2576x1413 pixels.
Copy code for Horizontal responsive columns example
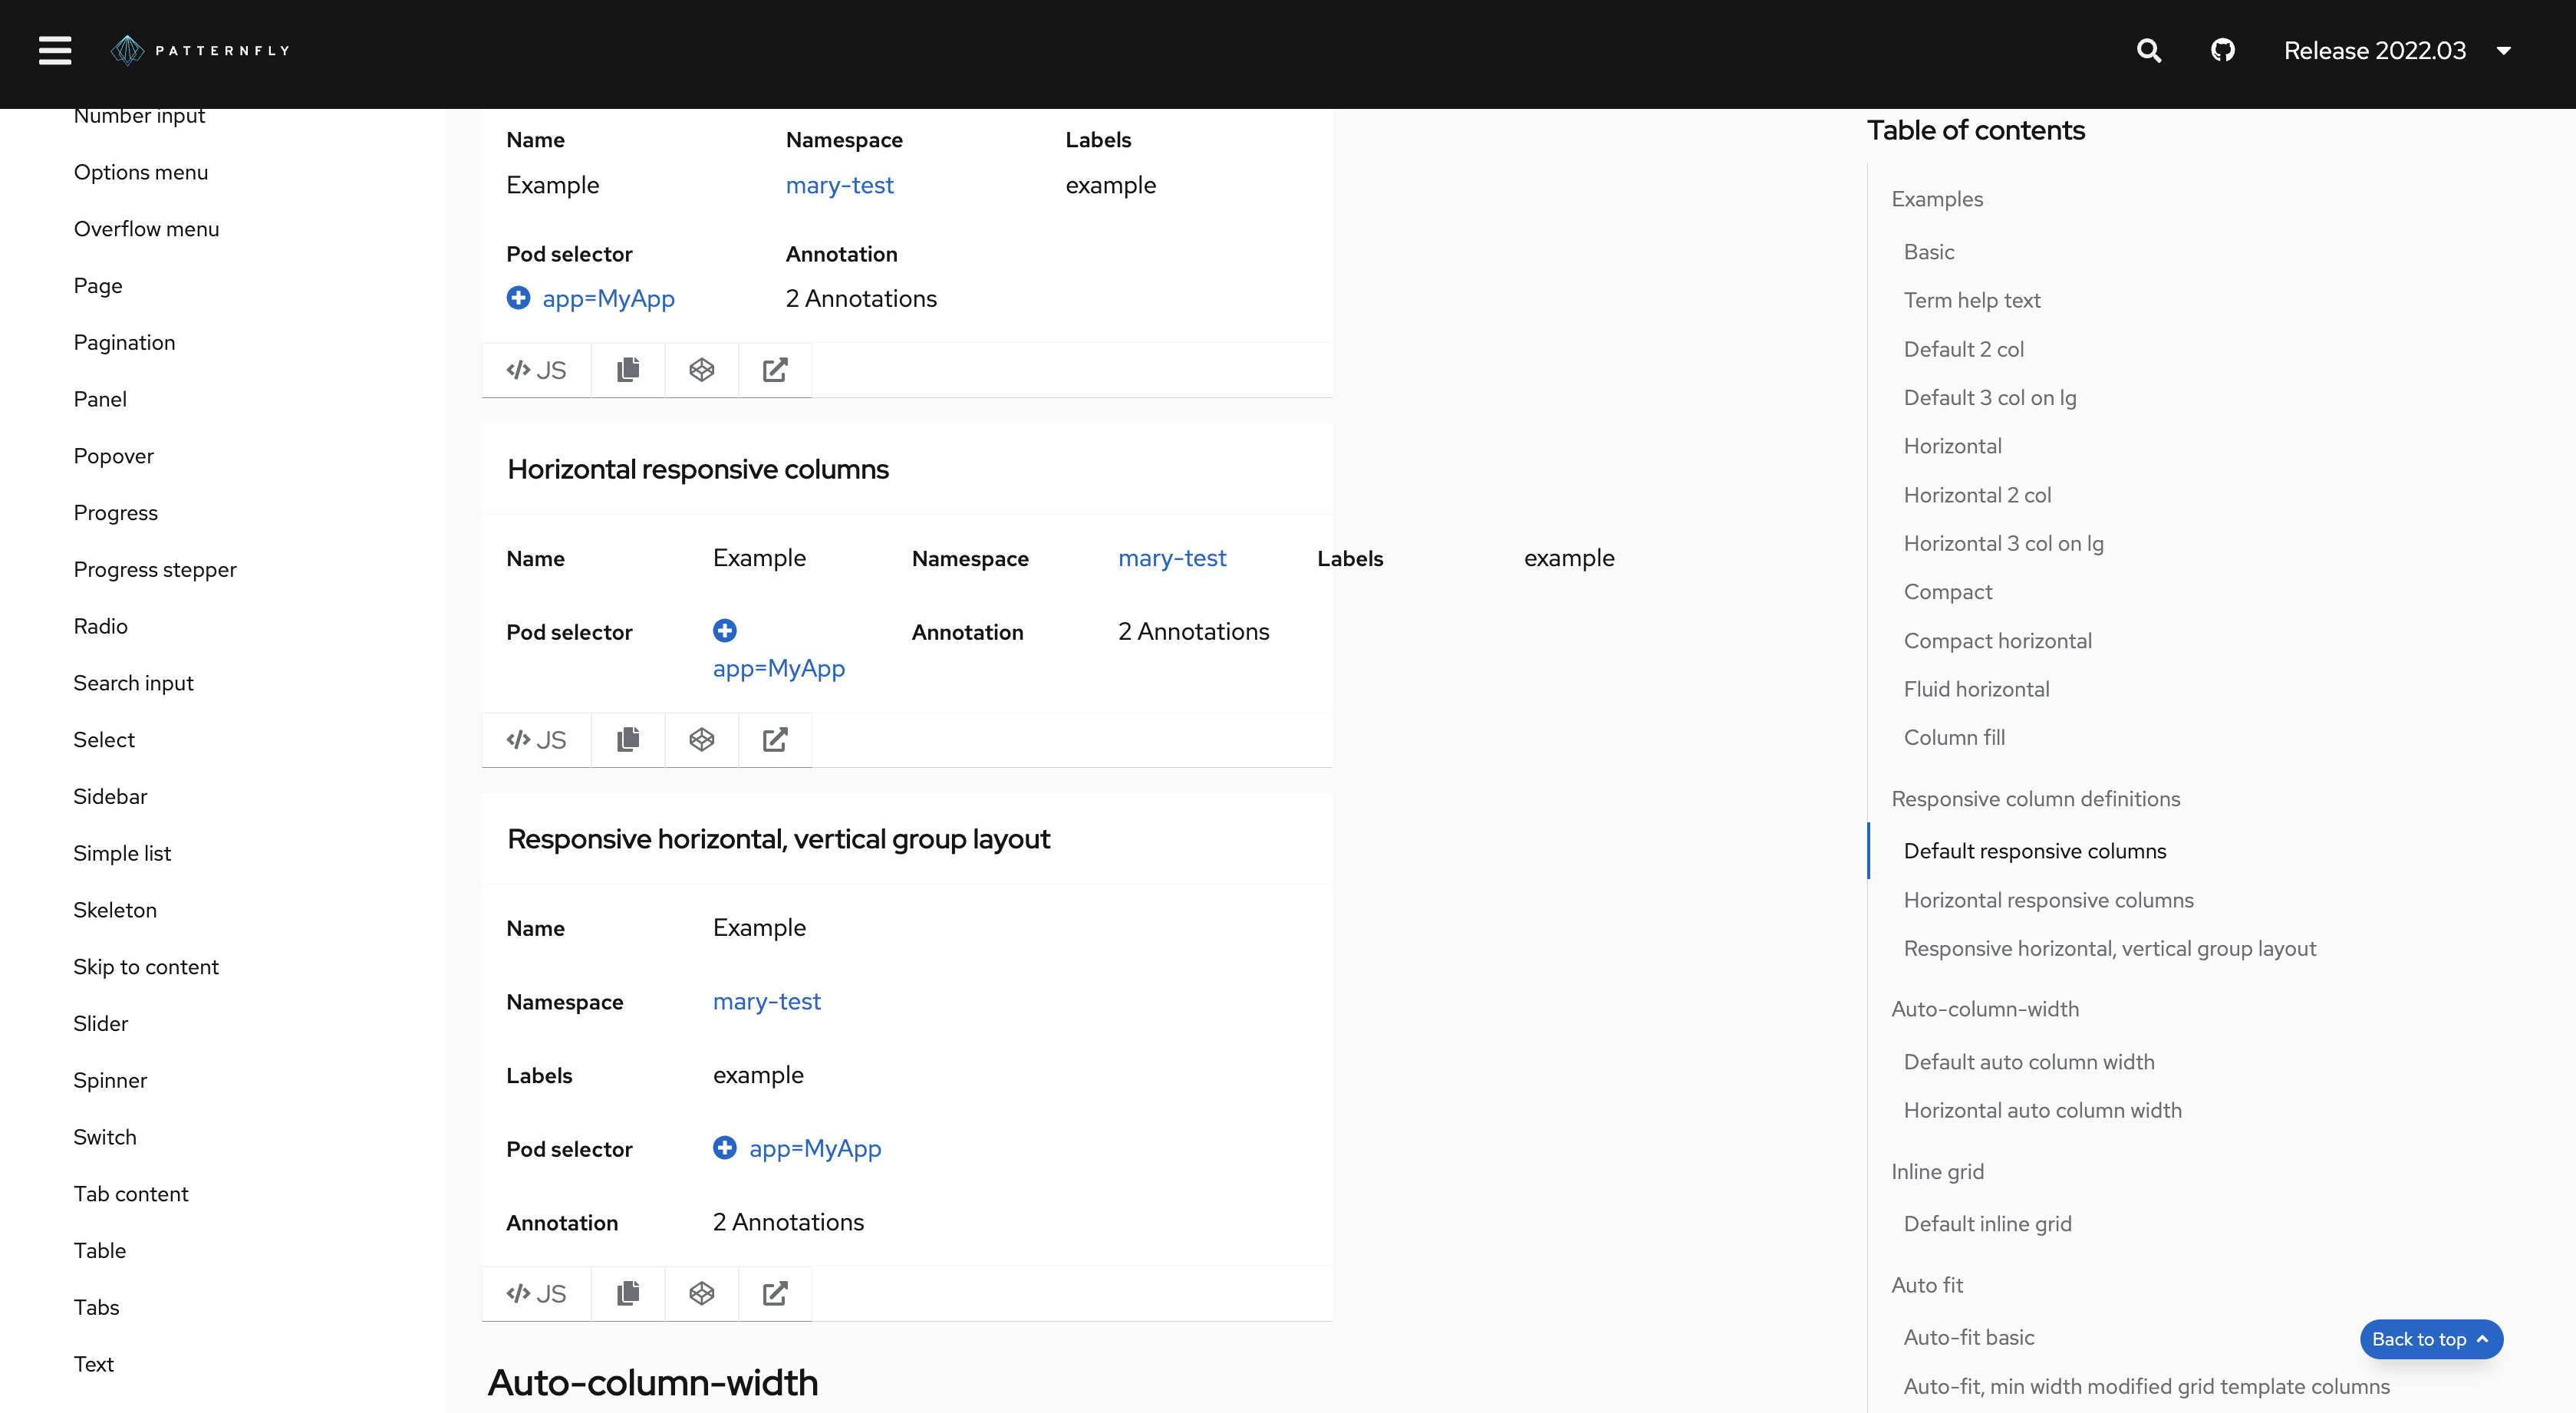pos(627,739)
